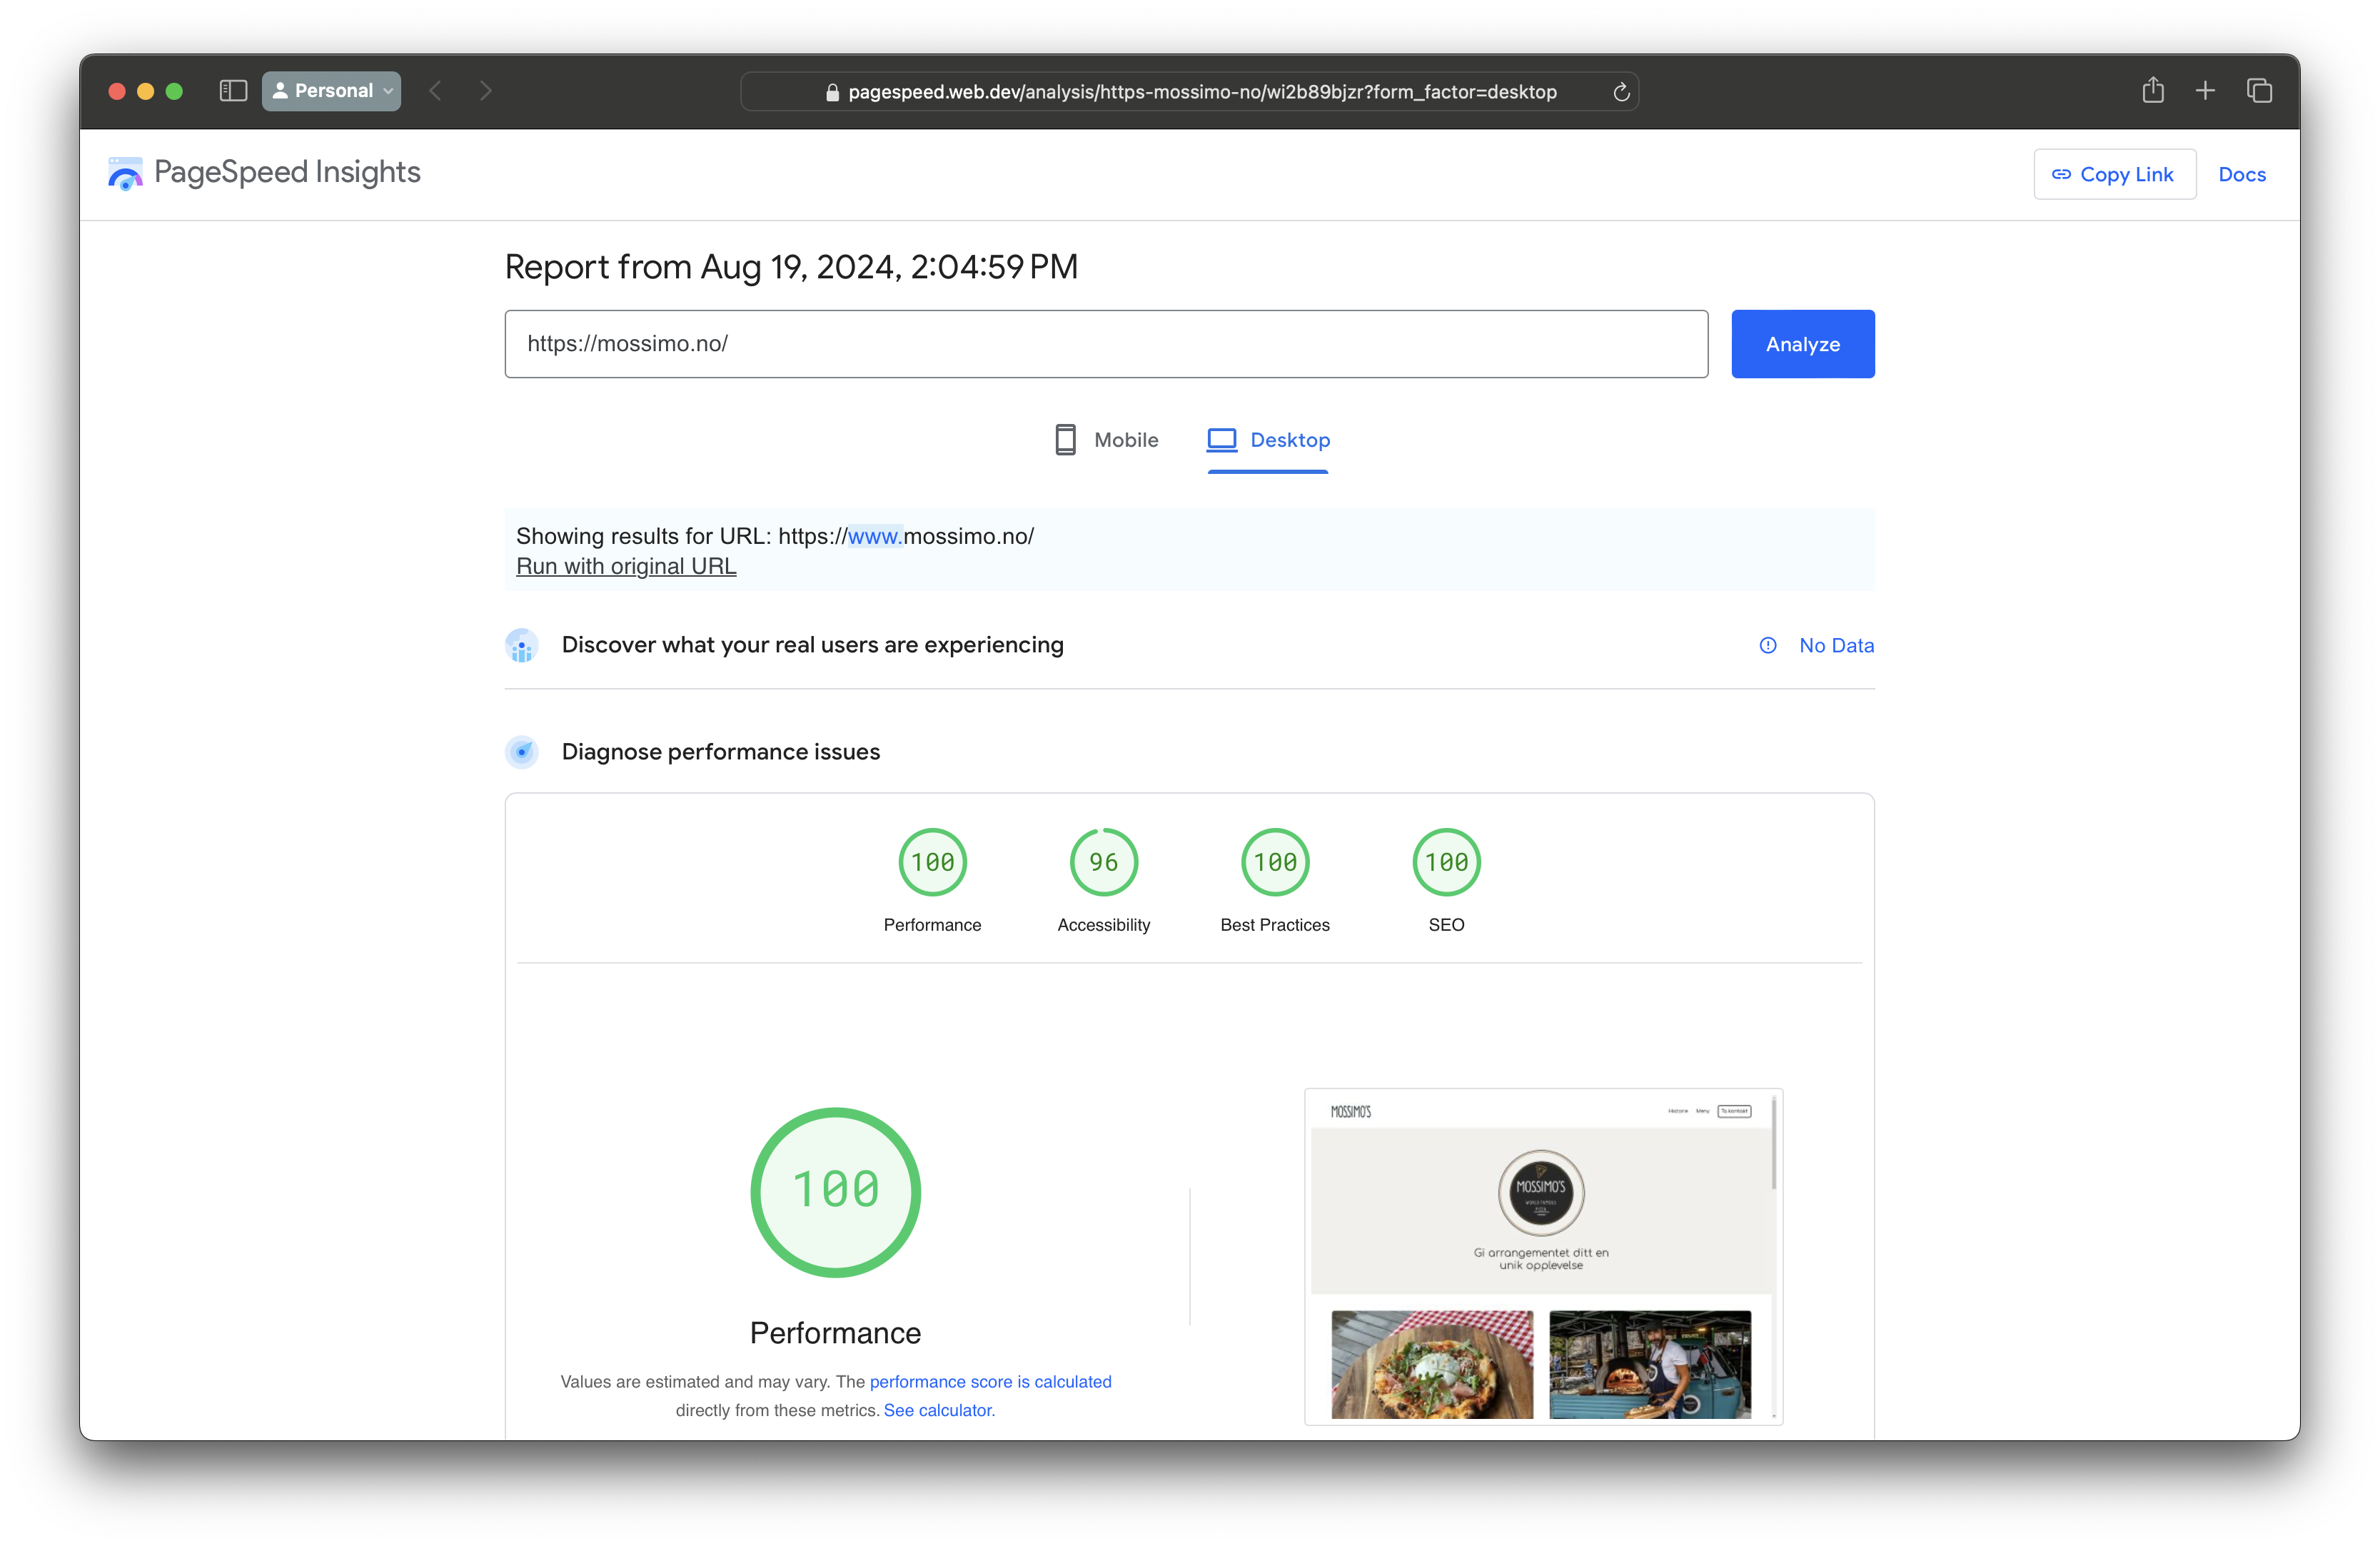Image resolution: width=2380 pixels, height=1546 pixels.
Task: Click the Safari sidebar toggle icon
Action: (233, 91)
